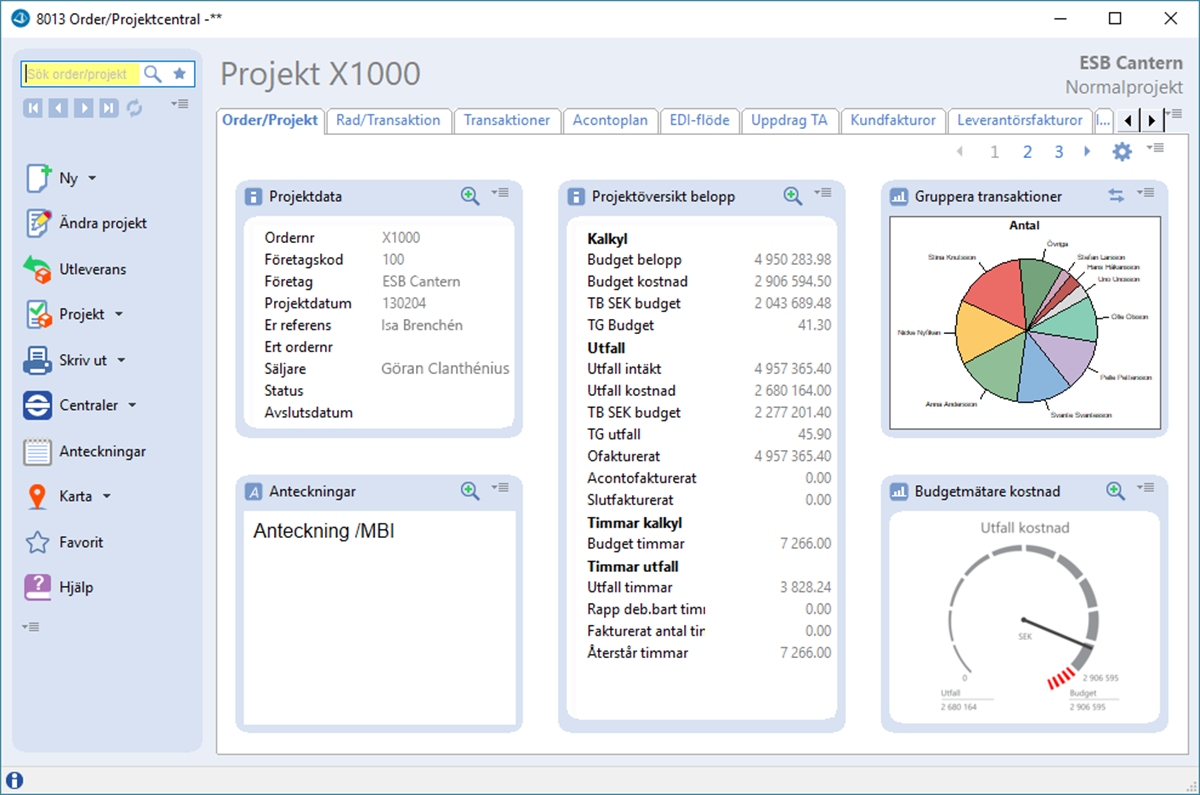Viewport: 1200px width, 795px height.
Task: Click the Anteckning /MBI note text
Action: coord(324,531)
